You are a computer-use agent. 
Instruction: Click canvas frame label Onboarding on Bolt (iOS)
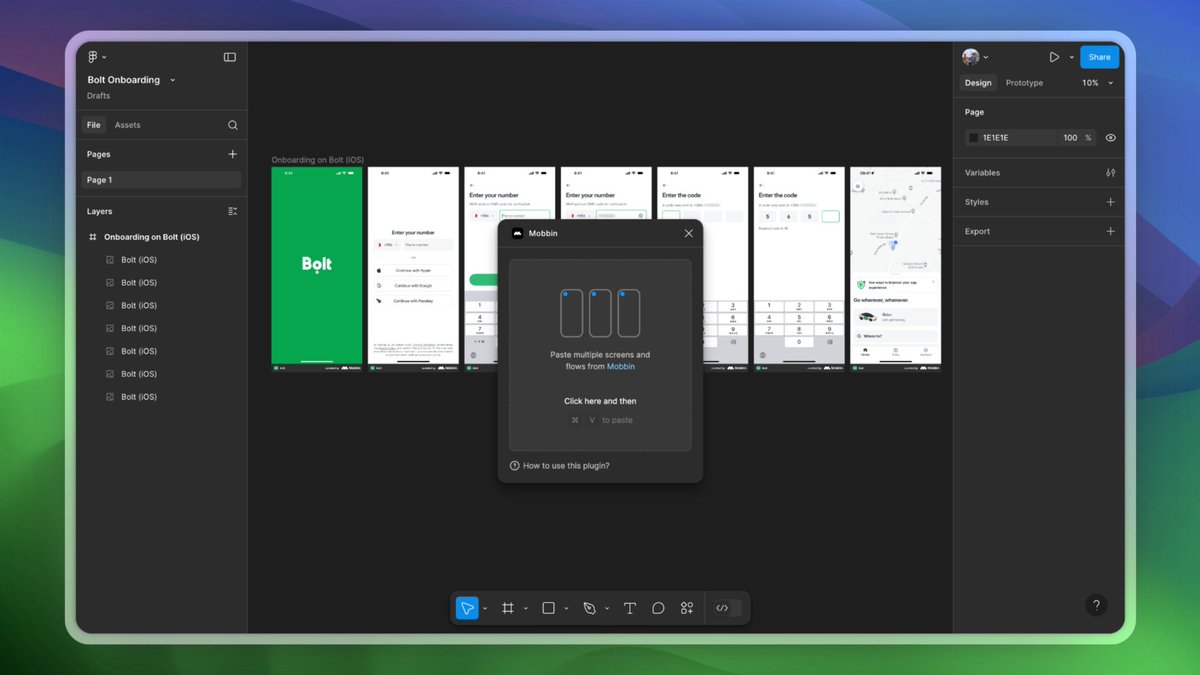[318, 160]
